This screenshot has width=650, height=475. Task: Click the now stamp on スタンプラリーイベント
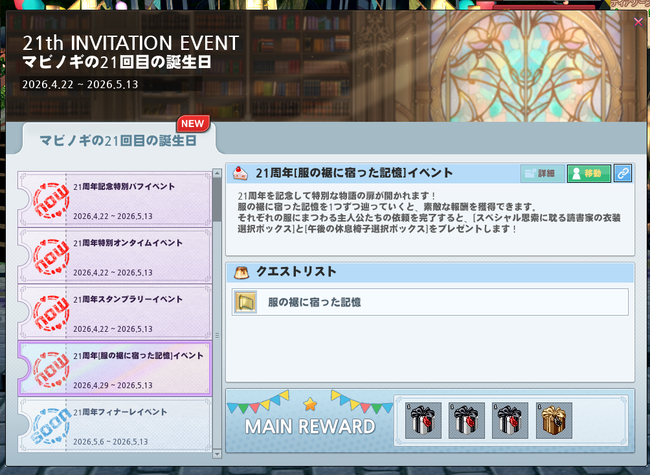pyautogui.click(x=51, y=313)
